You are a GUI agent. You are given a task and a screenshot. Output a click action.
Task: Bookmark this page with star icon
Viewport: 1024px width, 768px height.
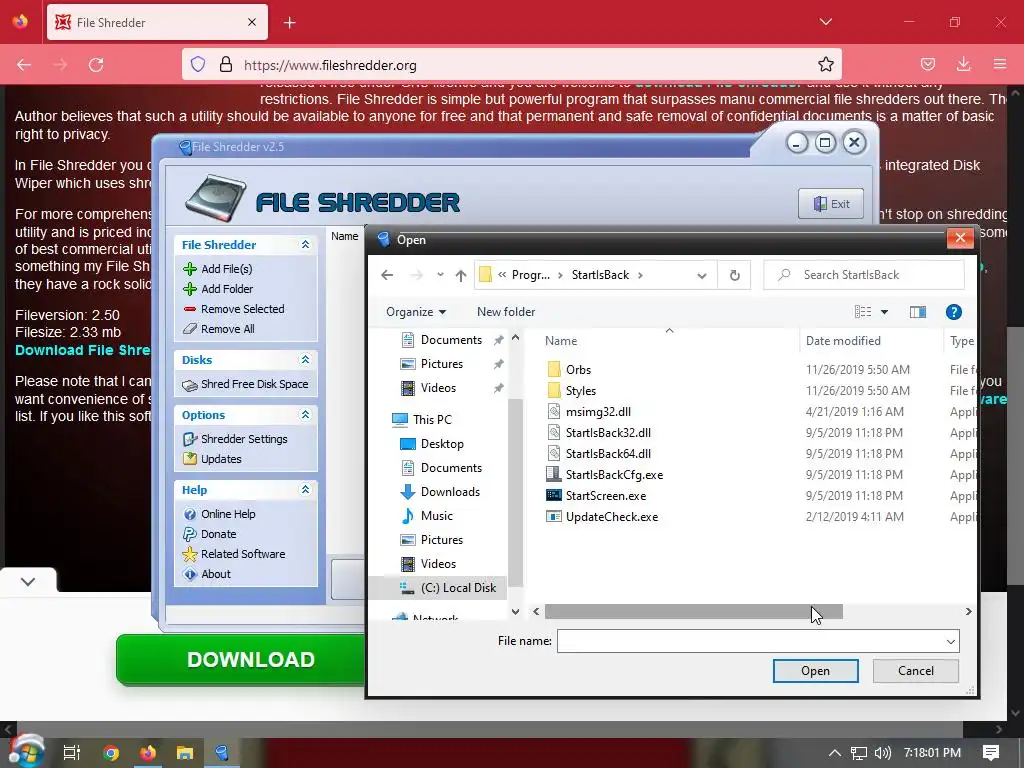coord(825,64)
